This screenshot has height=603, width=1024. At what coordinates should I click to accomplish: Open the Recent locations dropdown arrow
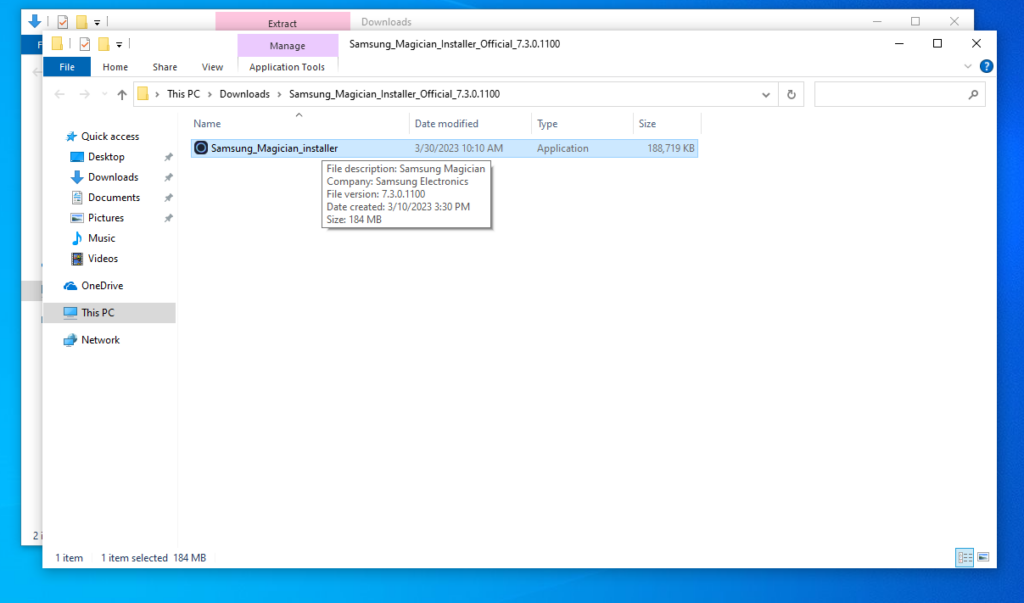104,94
